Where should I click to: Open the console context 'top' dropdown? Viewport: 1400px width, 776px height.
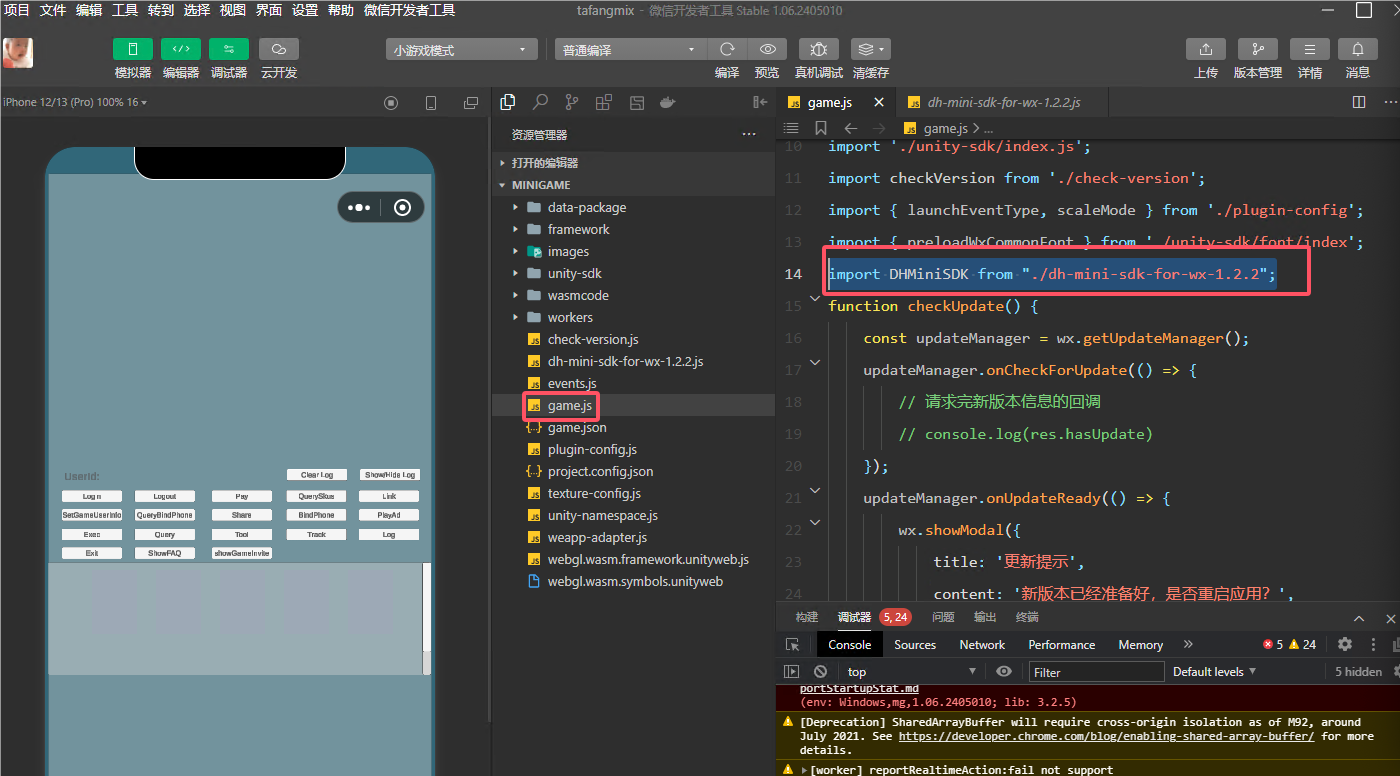click(910, 672)
